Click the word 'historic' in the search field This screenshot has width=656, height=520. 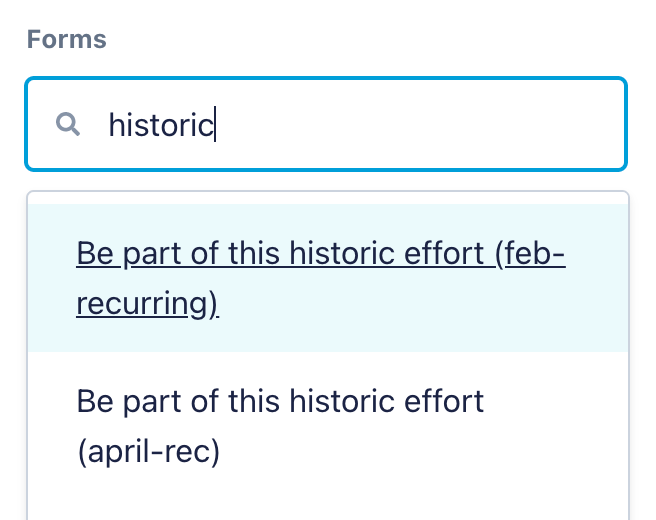[x=160, y=125]
